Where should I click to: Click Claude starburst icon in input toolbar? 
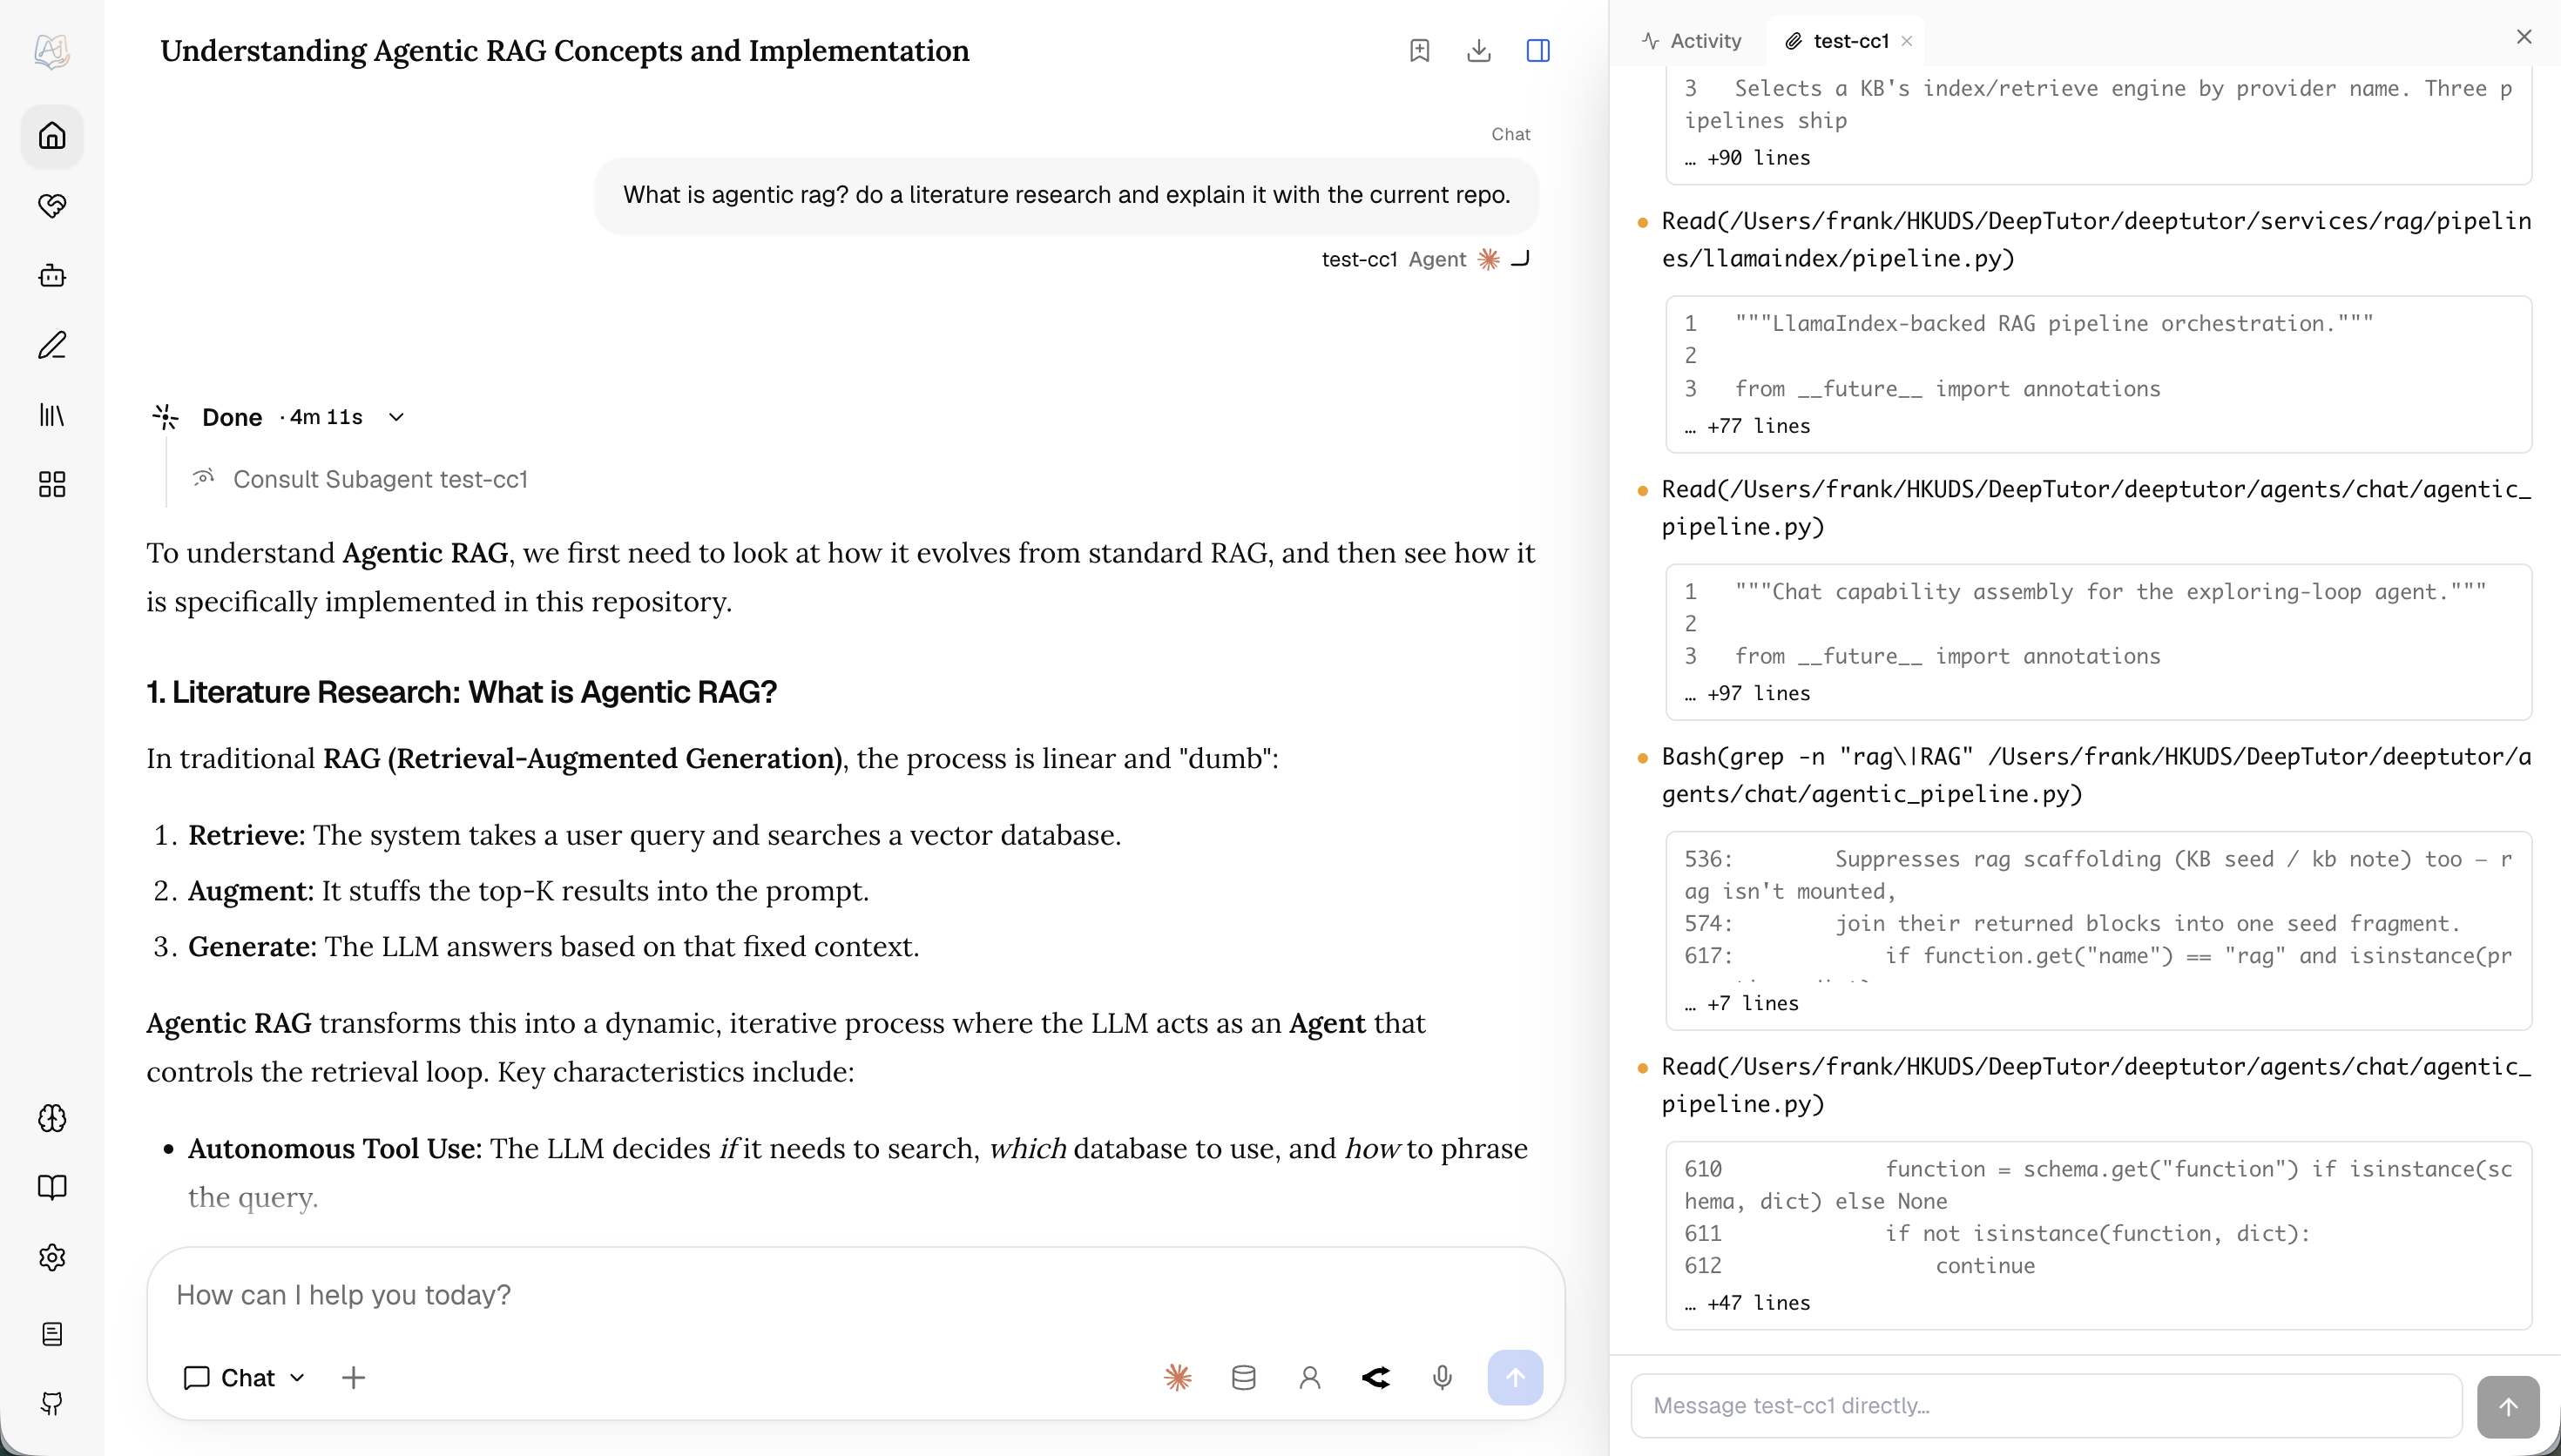(x=1178, y=1378)
